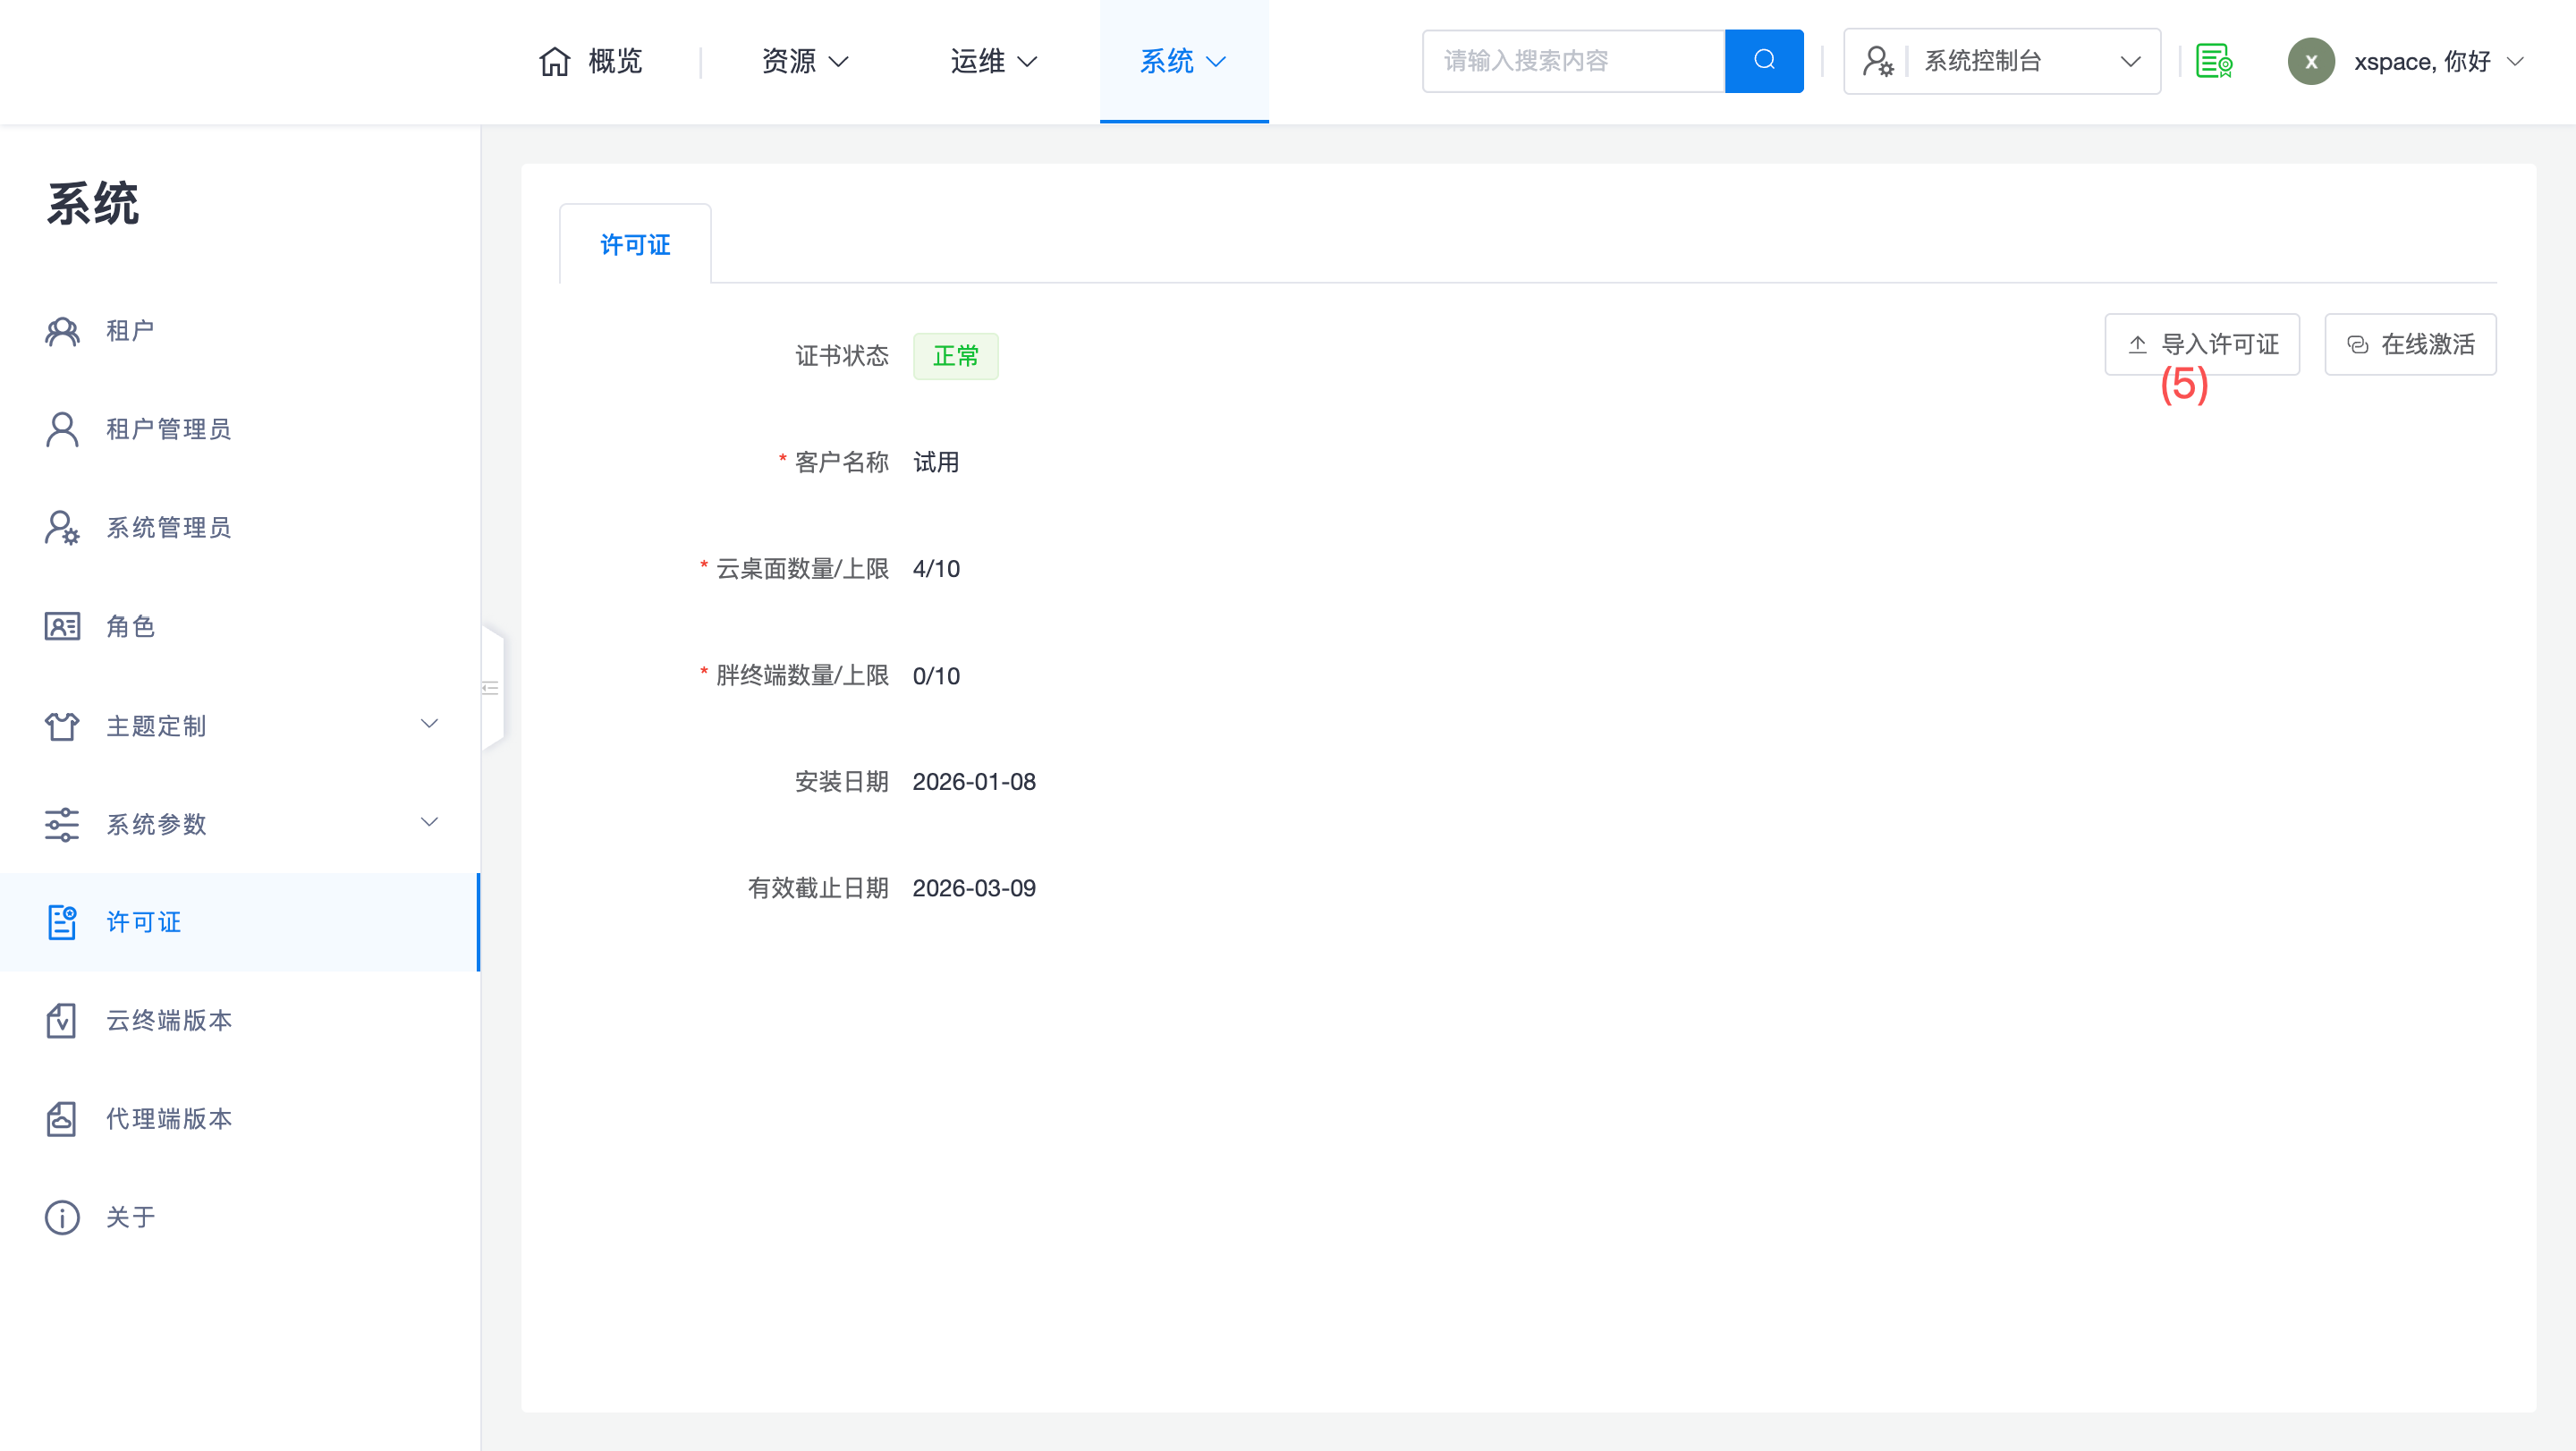2576x1451 pixels.
Task: Click the 关于 info circle icon
Action: (x=62, y=1217)
